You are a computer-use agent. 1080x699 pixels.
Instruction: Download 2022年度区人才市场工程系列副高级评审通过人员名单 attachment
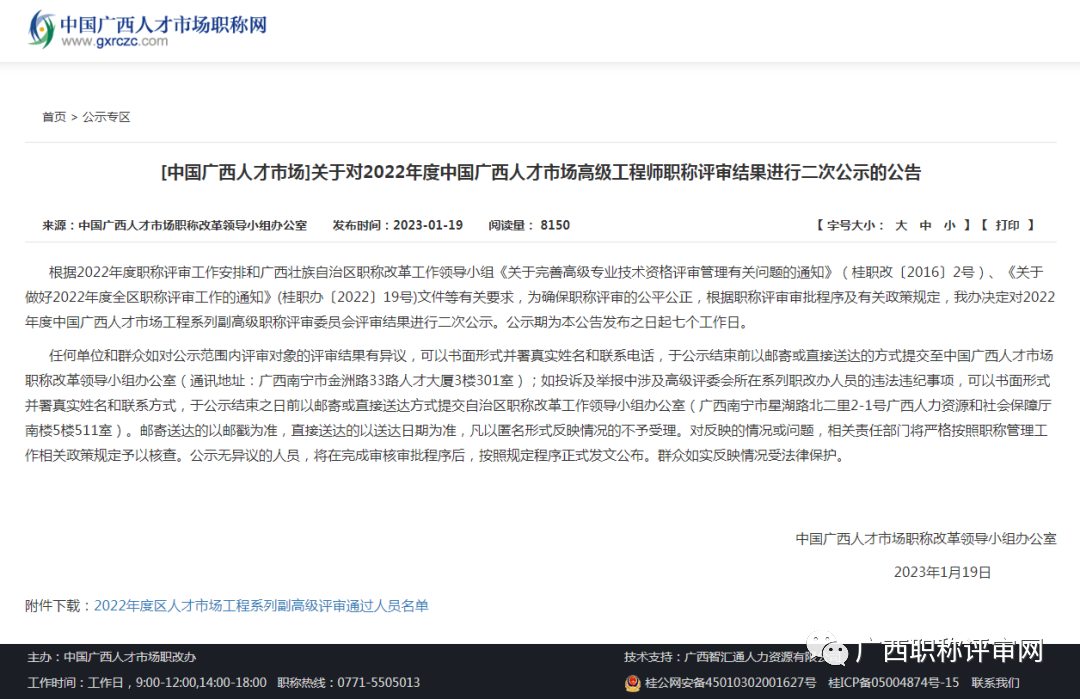click(261, 606)
